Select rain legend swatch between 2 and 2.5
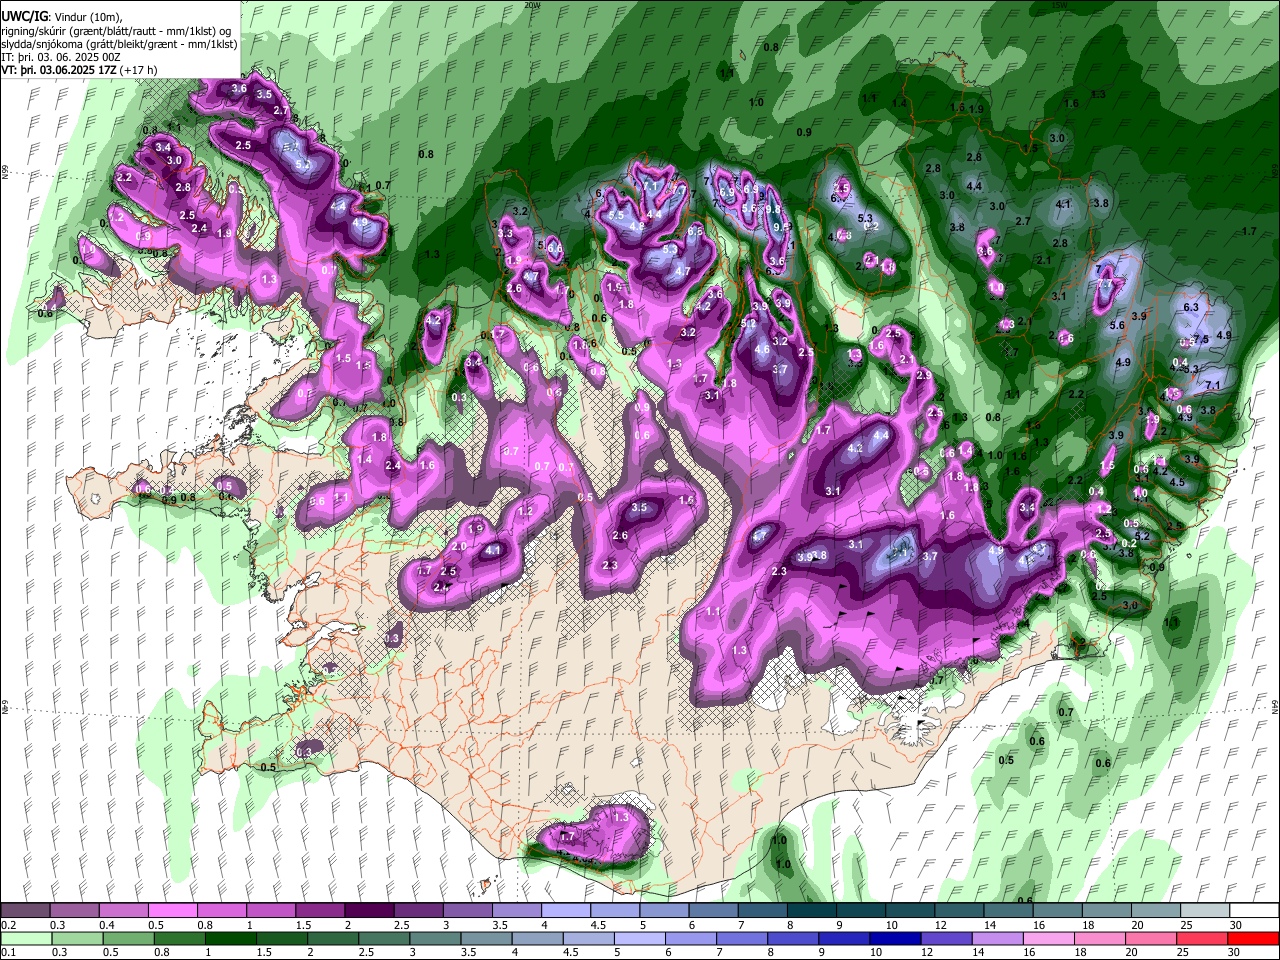Viewport: 1280px width, 960px height. [333, 939]
